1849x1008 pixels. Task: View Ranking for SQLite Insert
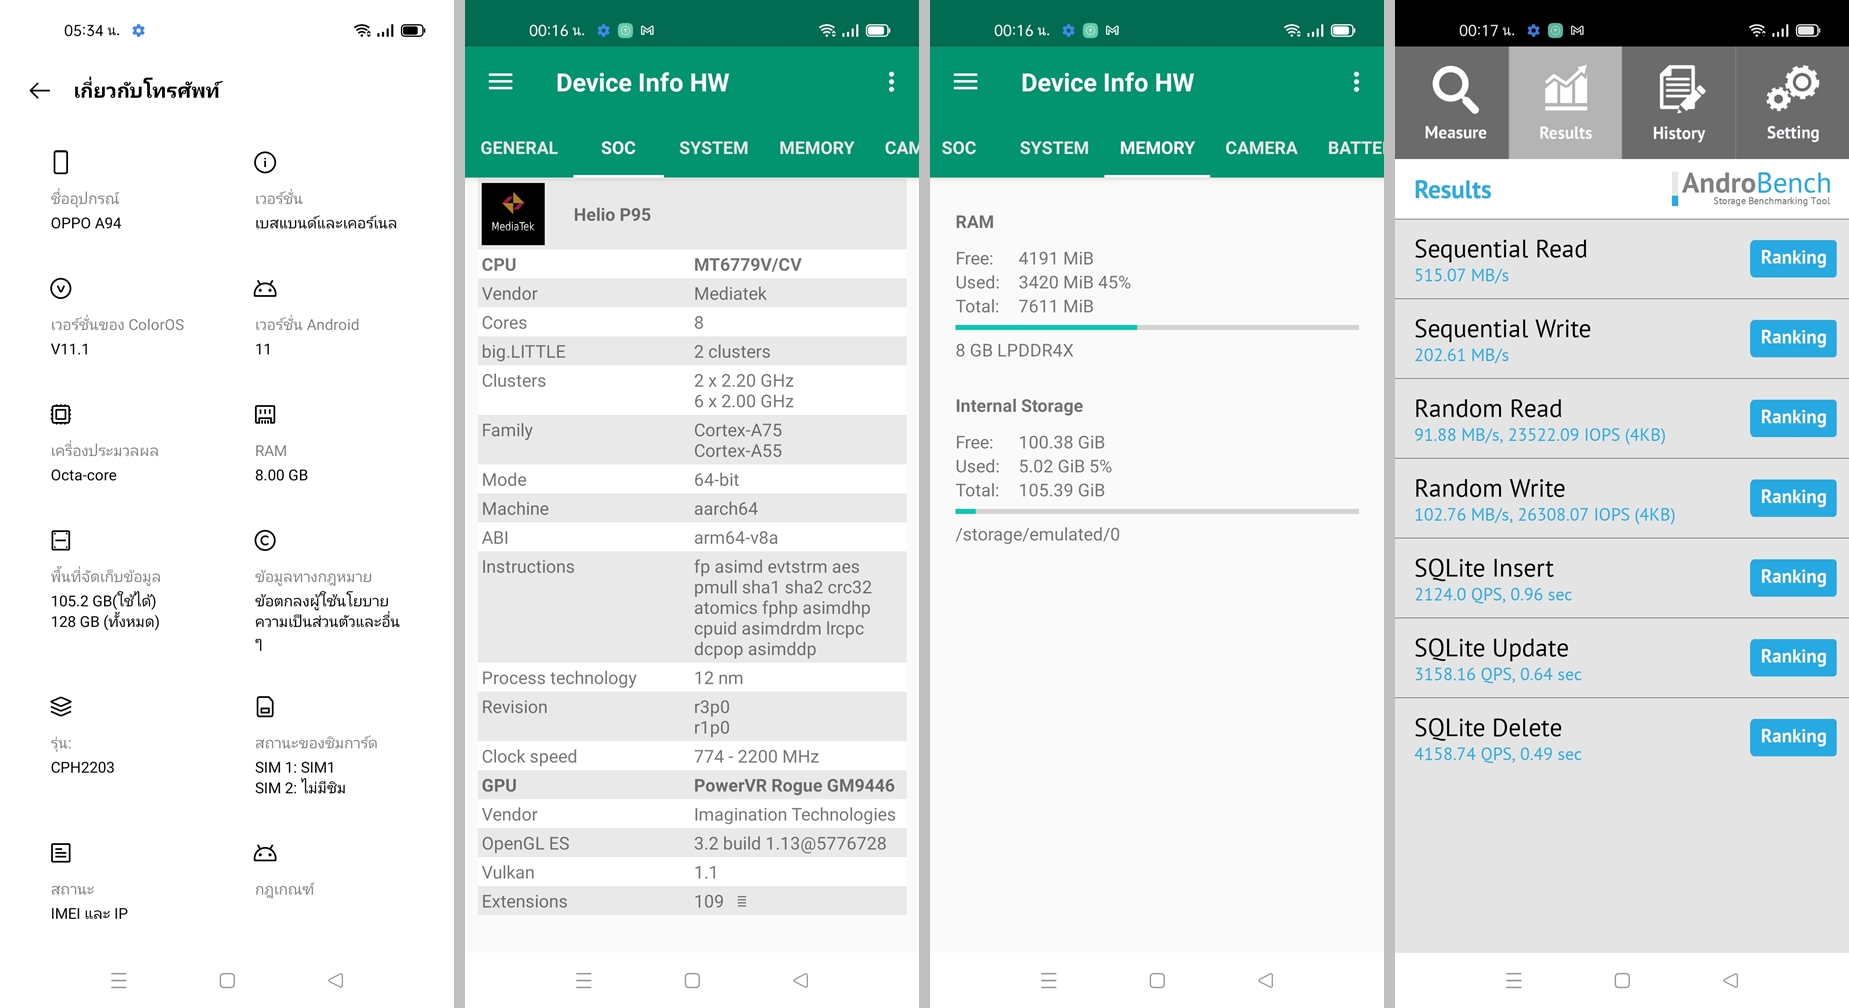pos(1792,577)
